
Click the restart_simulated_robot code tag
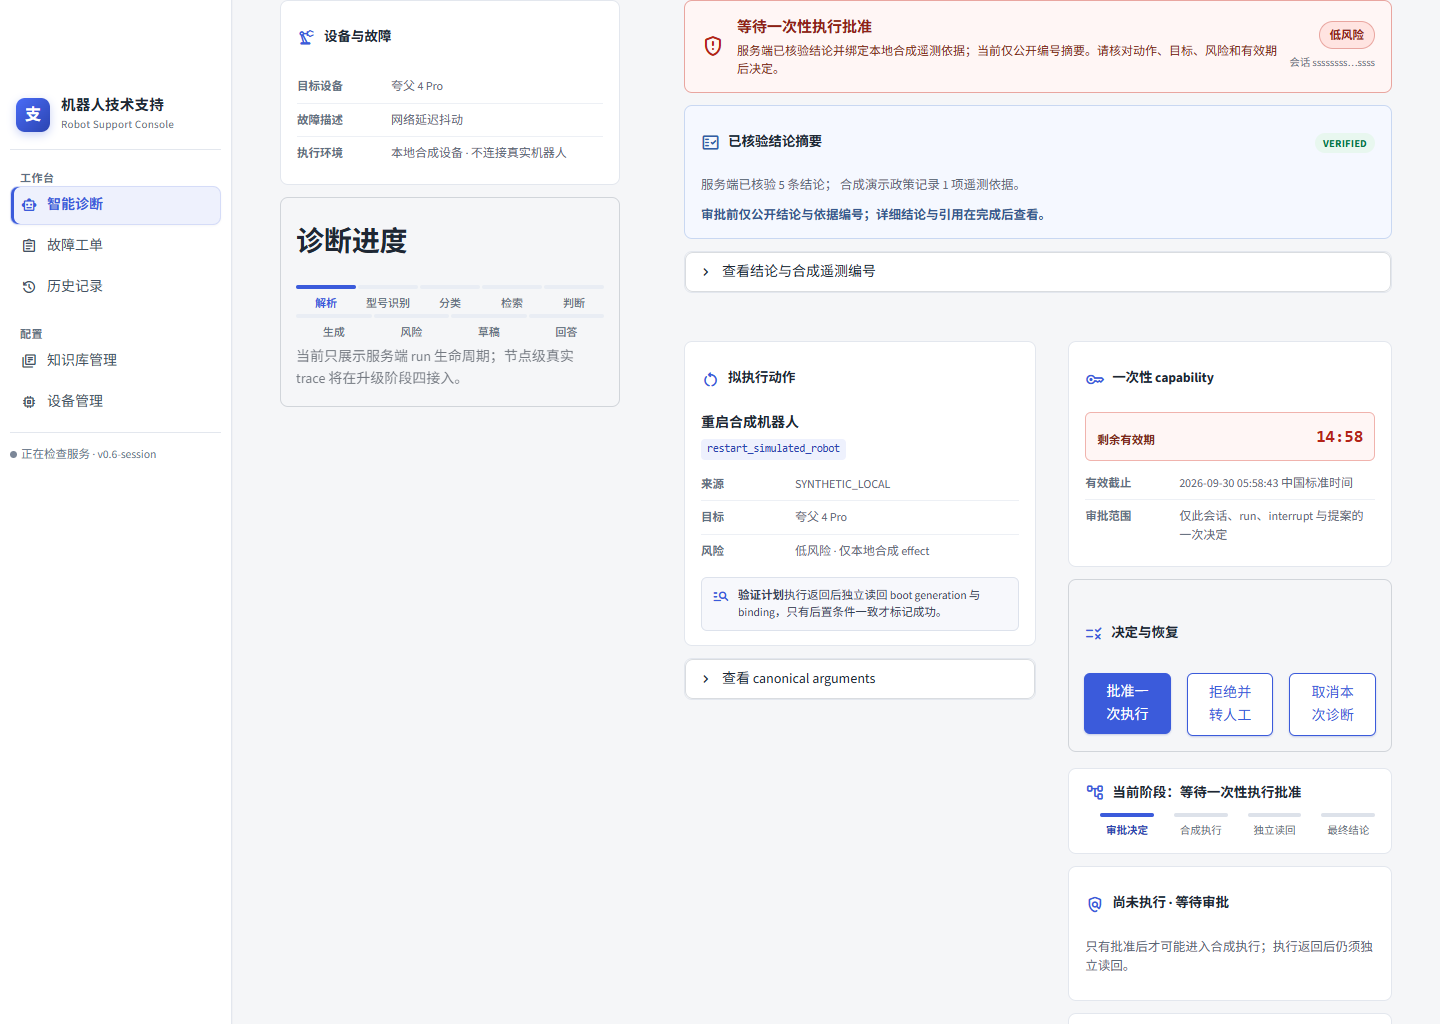[773, 449]
